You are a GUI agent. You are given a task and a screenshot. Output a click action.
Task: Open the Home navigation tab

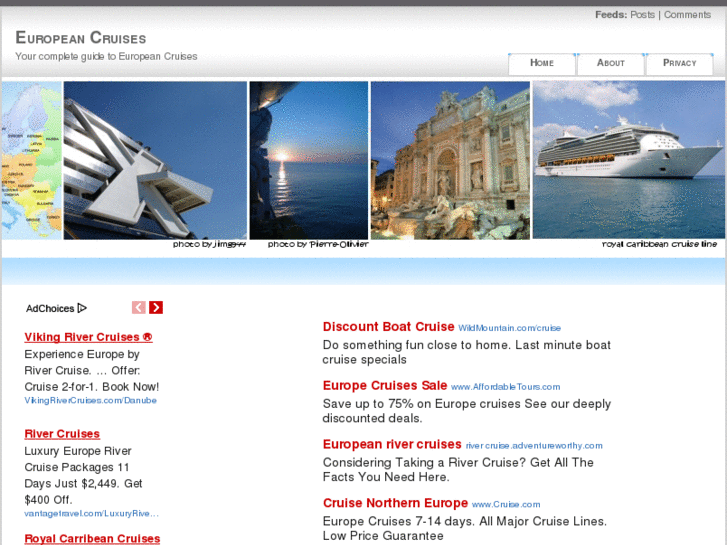point(542,63)
